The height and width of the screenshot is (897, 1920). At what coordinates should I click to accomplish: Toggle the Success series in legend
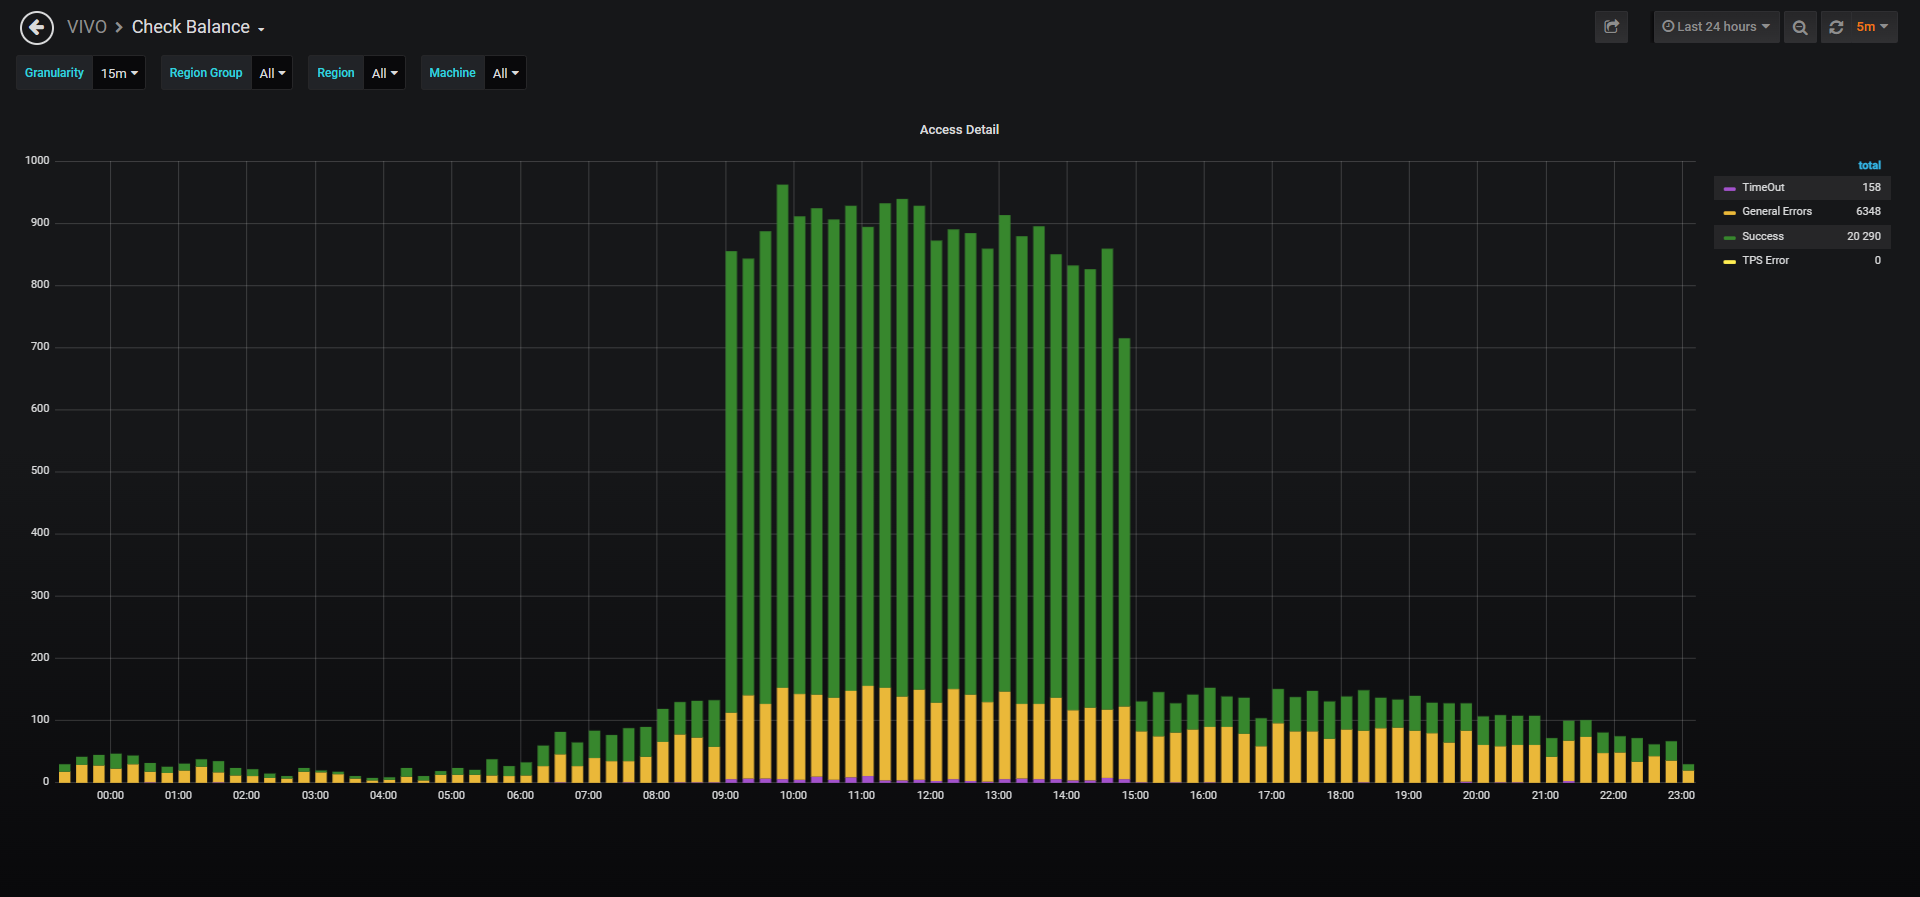(x=1763, y=236)
